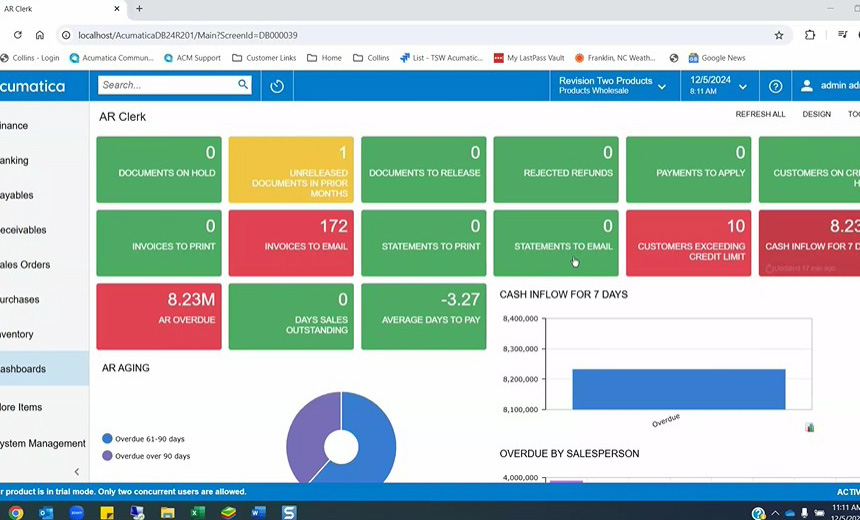
Task: Open the Acumatica Community bookmark
Action: (x=112, y=58)
